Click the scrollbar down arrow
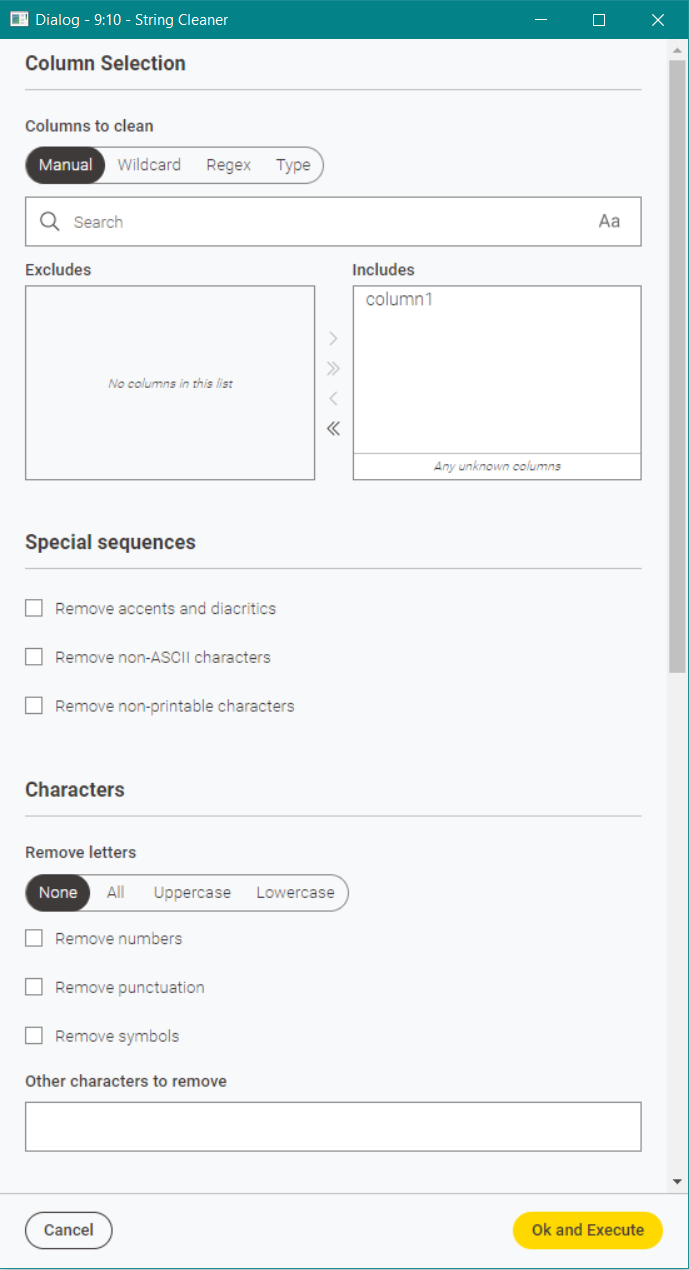Viewport: 689px width, 1270px height. [678, 1181]
